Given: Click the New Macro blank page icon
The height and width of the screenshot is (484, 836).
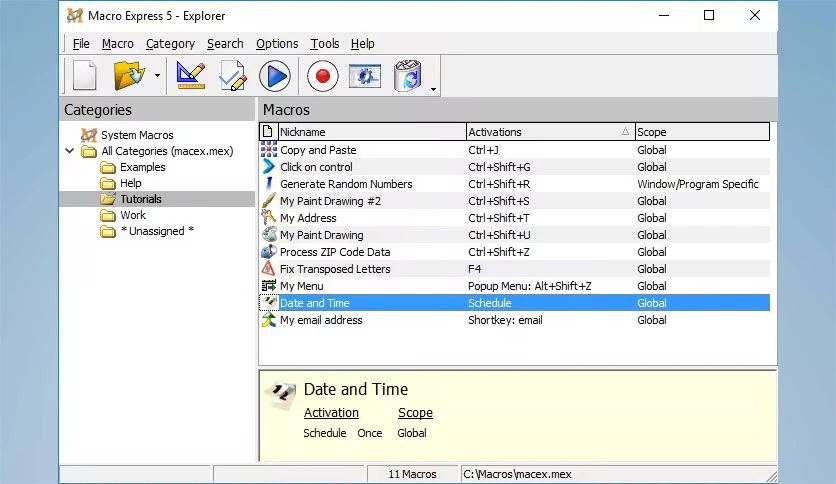Looking at the screenshot, I should pyautogui.click(x=84, y=76).
